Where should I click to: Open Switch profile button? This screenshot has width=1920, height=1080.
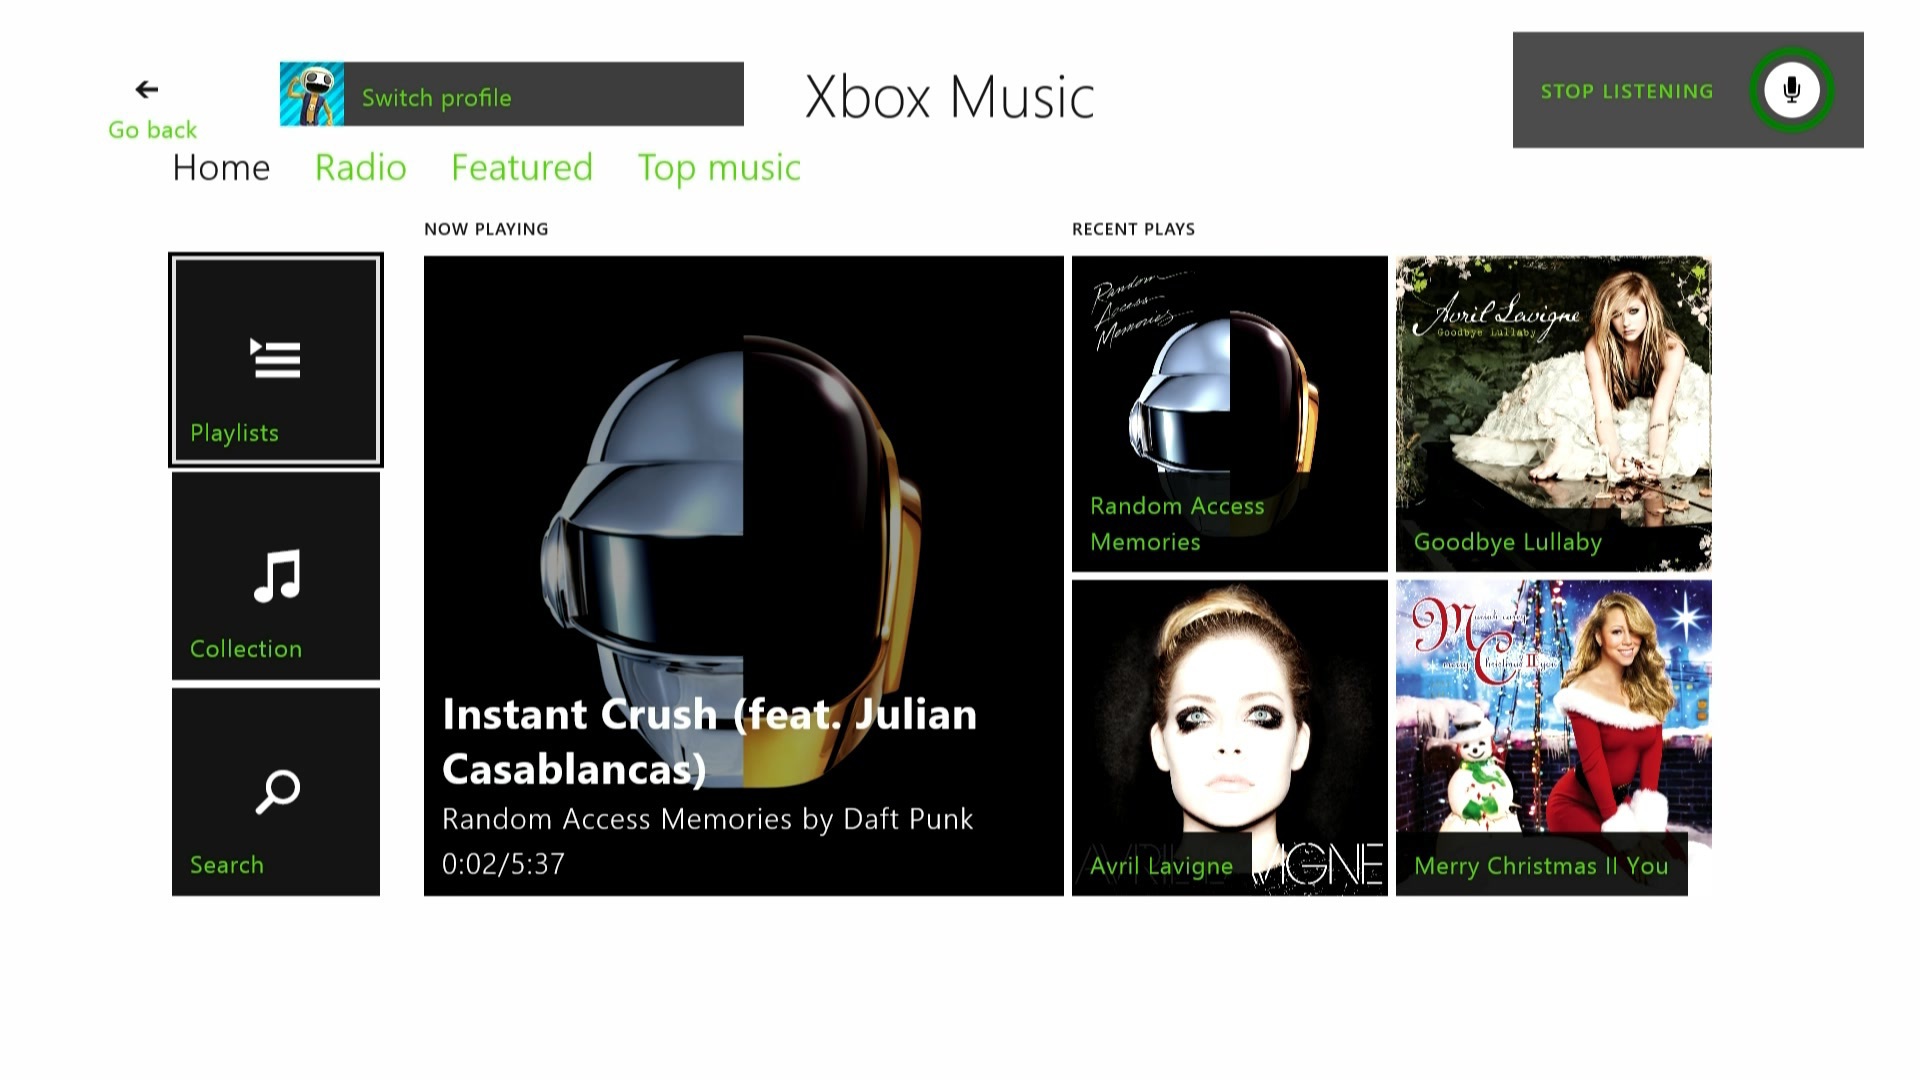[512, 94]
